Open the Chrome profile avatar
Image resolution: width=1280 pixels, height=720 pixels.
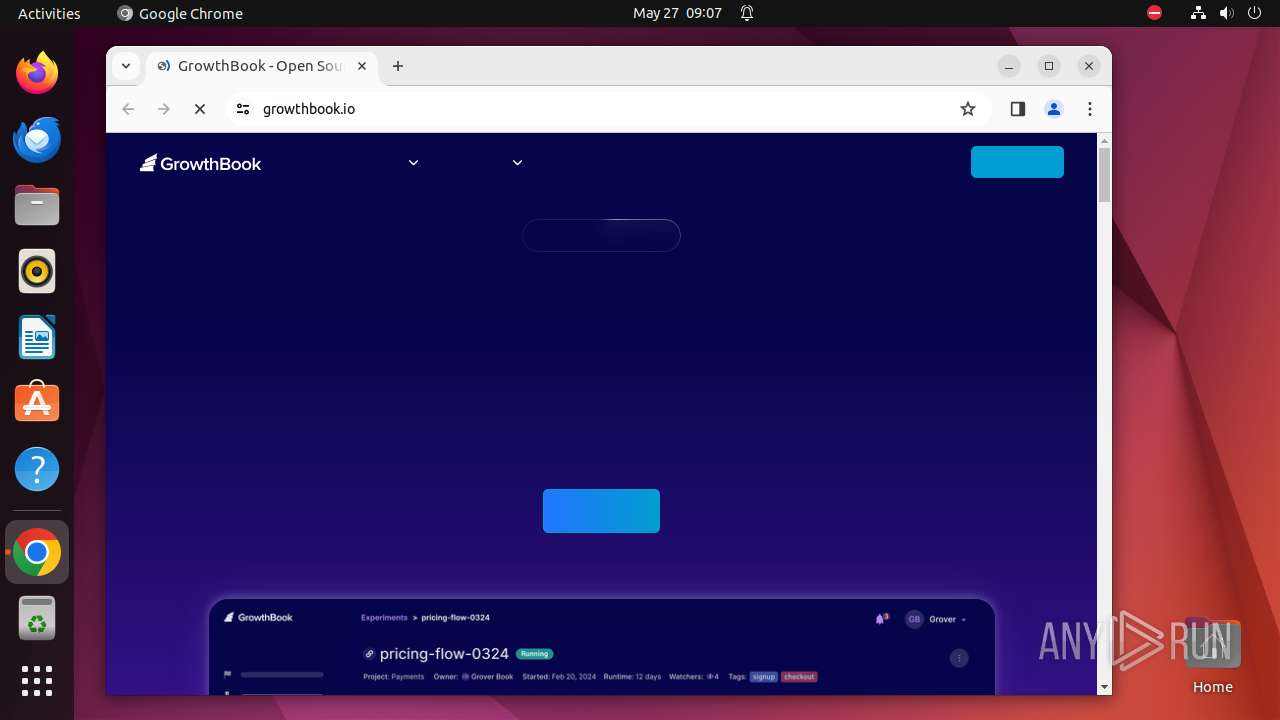point(1054,109)
